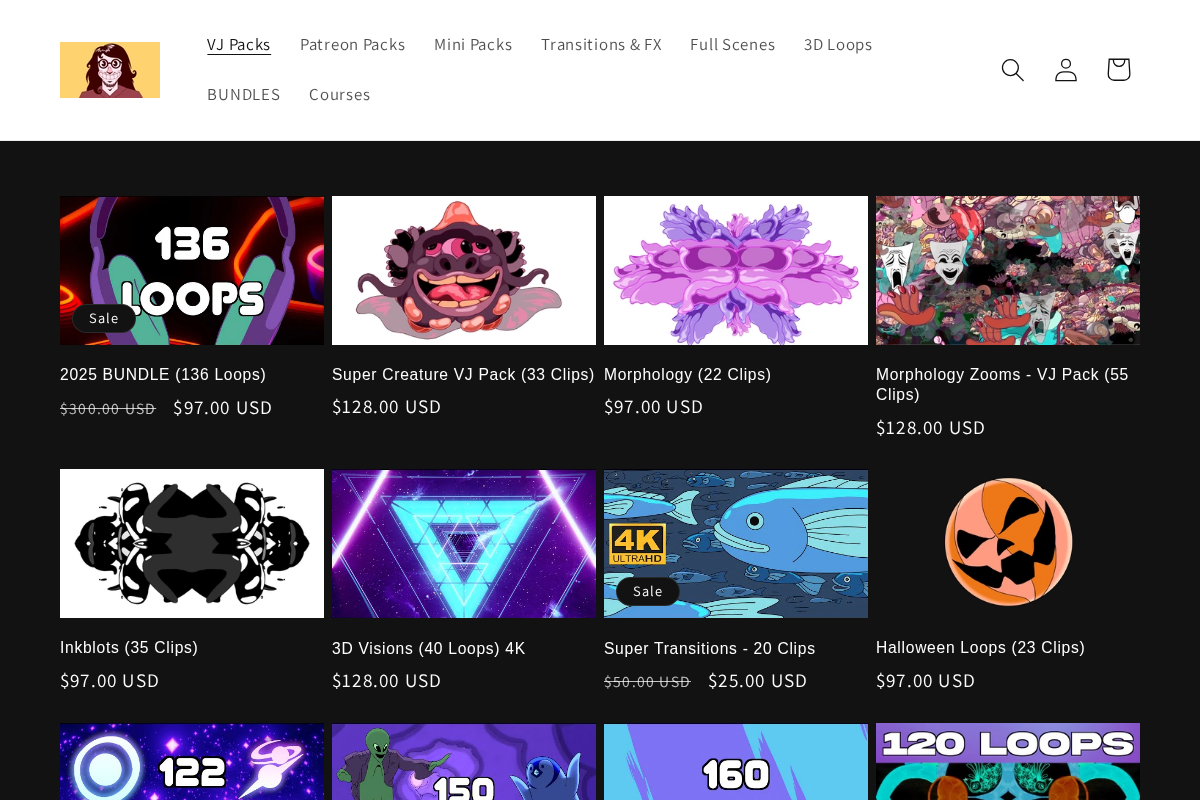Open the Full Scenes page
The width and height of the screenshot is (1200, 800).
pyautogui.click(x=733, y=44)
